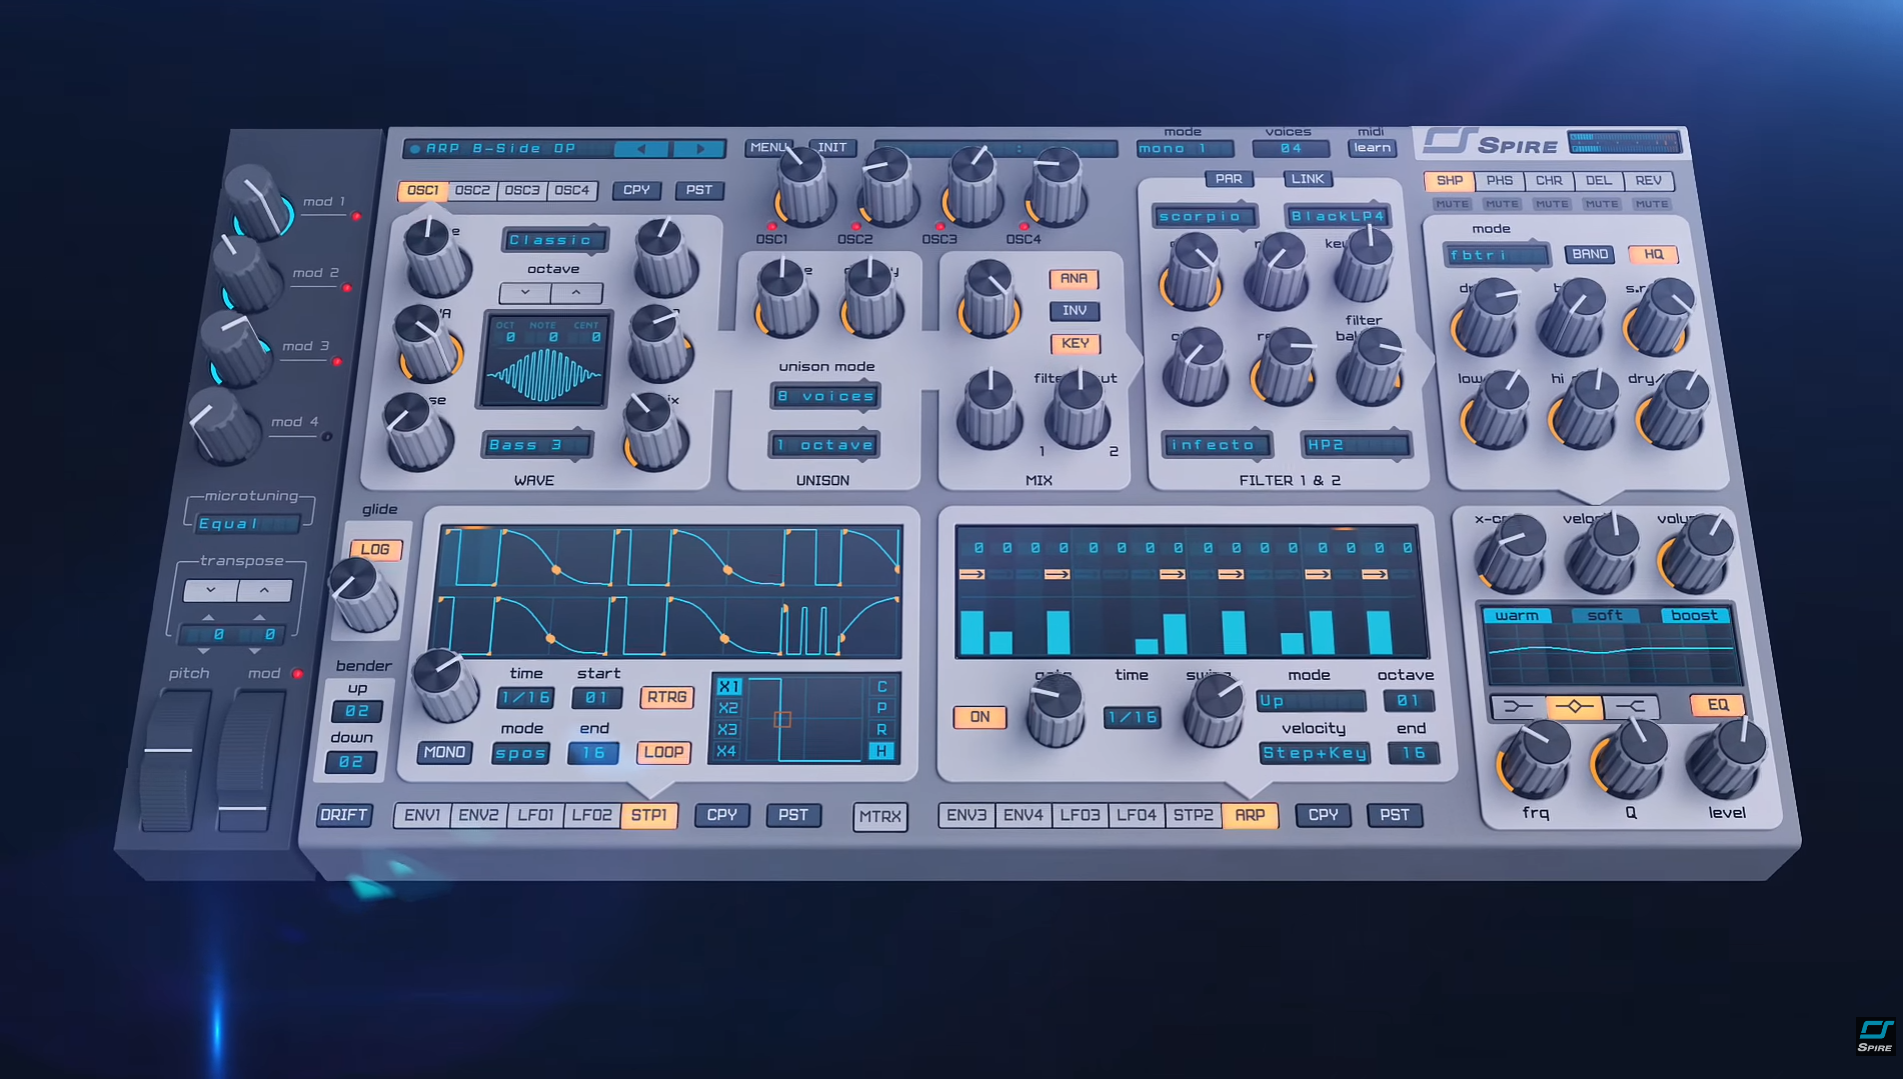
Task: Open the STP2 tab
Action: (x=1192, y=815)
